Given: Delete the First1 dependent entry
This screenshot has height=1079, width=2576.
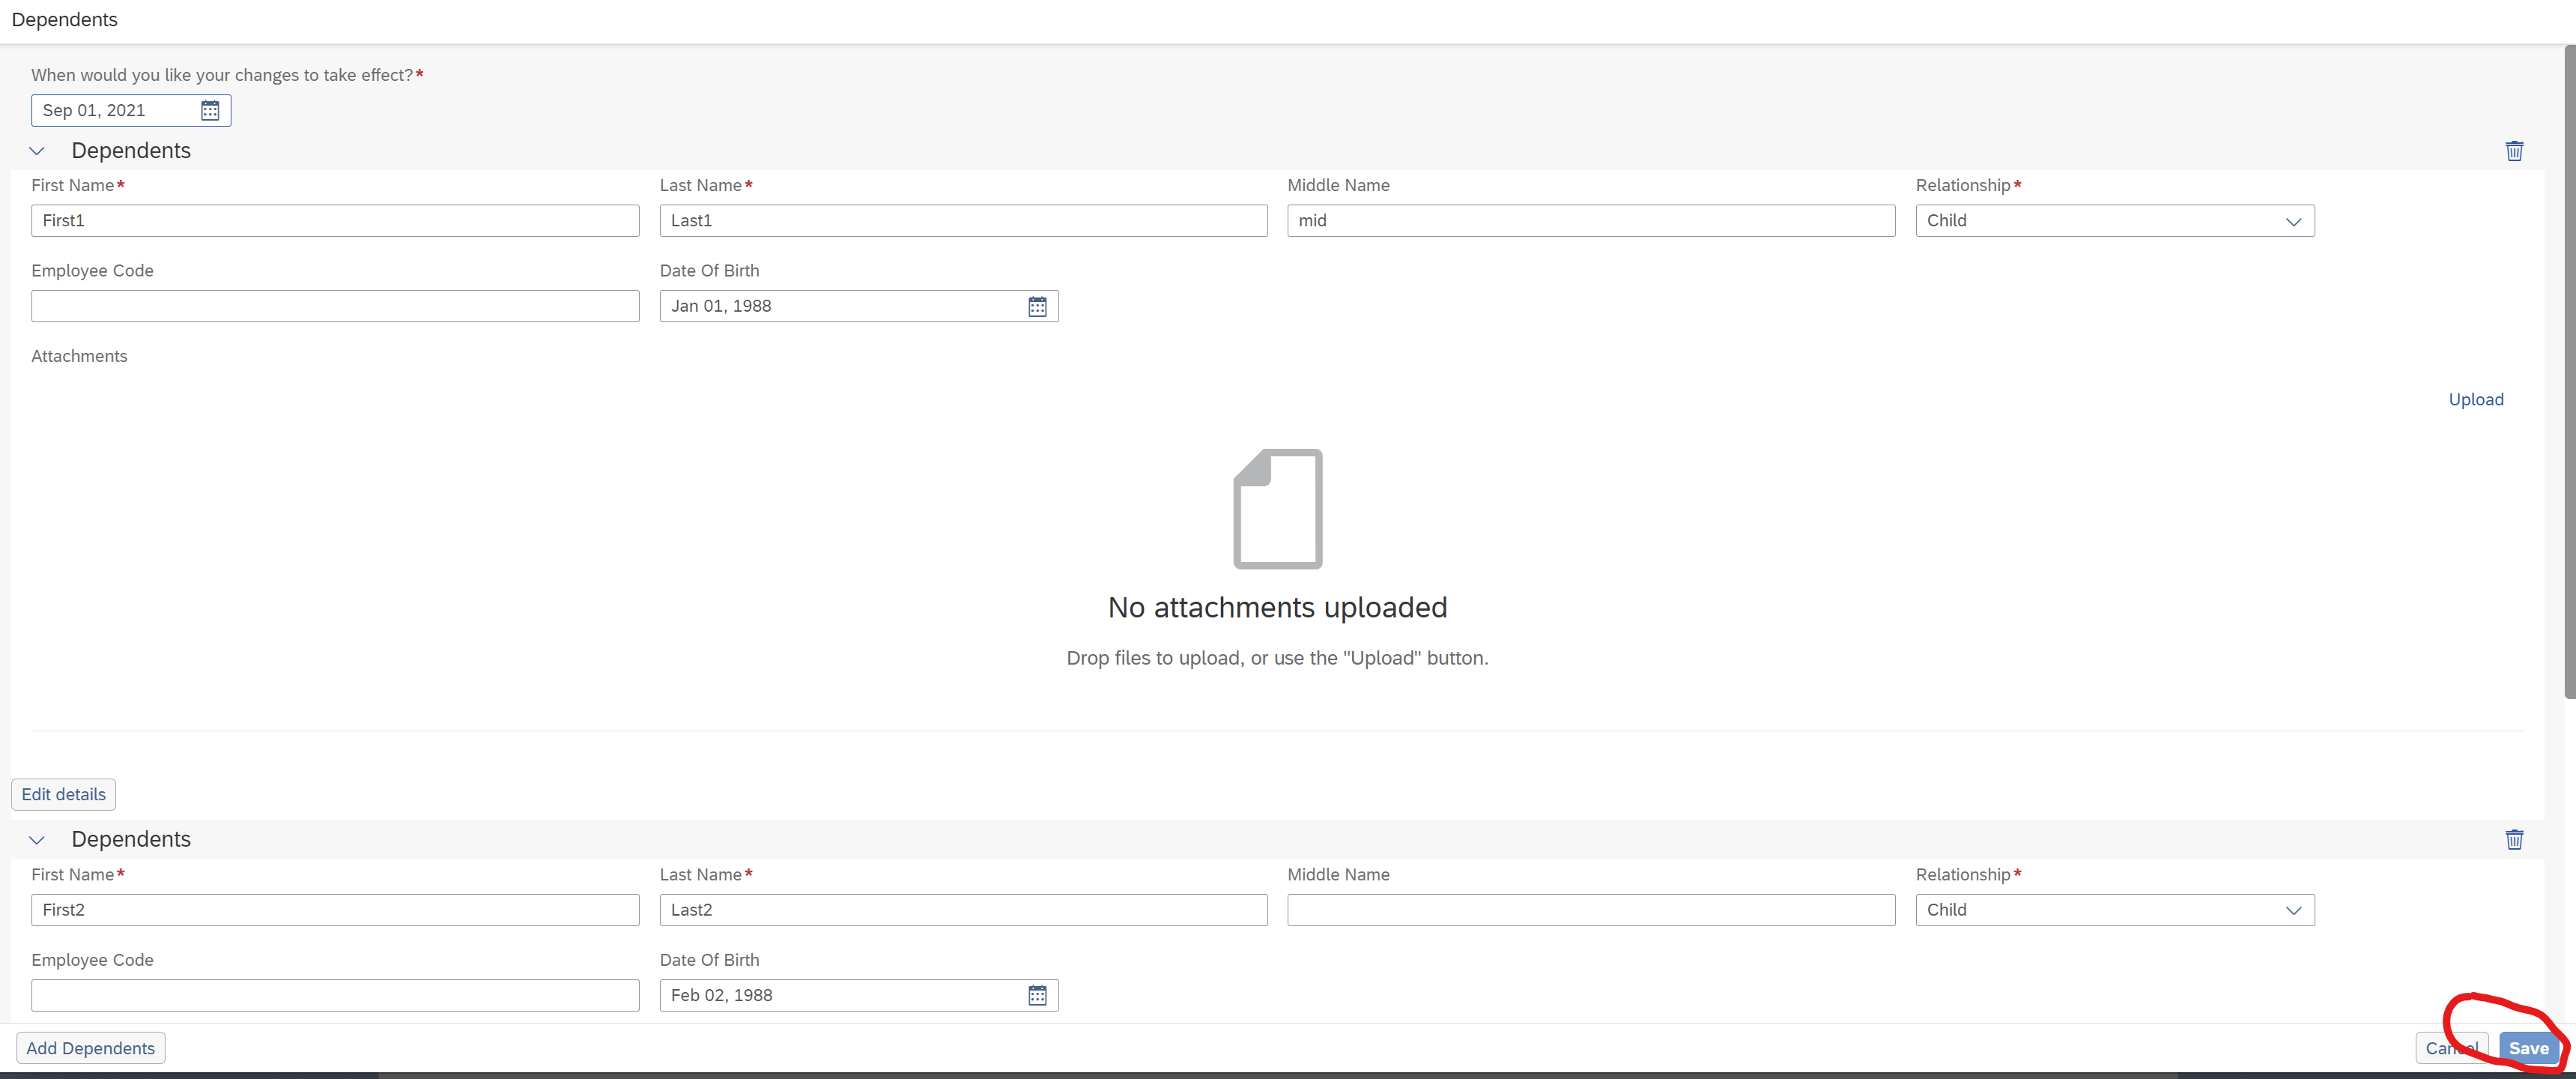Looking at the screenshot, I should [2514, 151].
